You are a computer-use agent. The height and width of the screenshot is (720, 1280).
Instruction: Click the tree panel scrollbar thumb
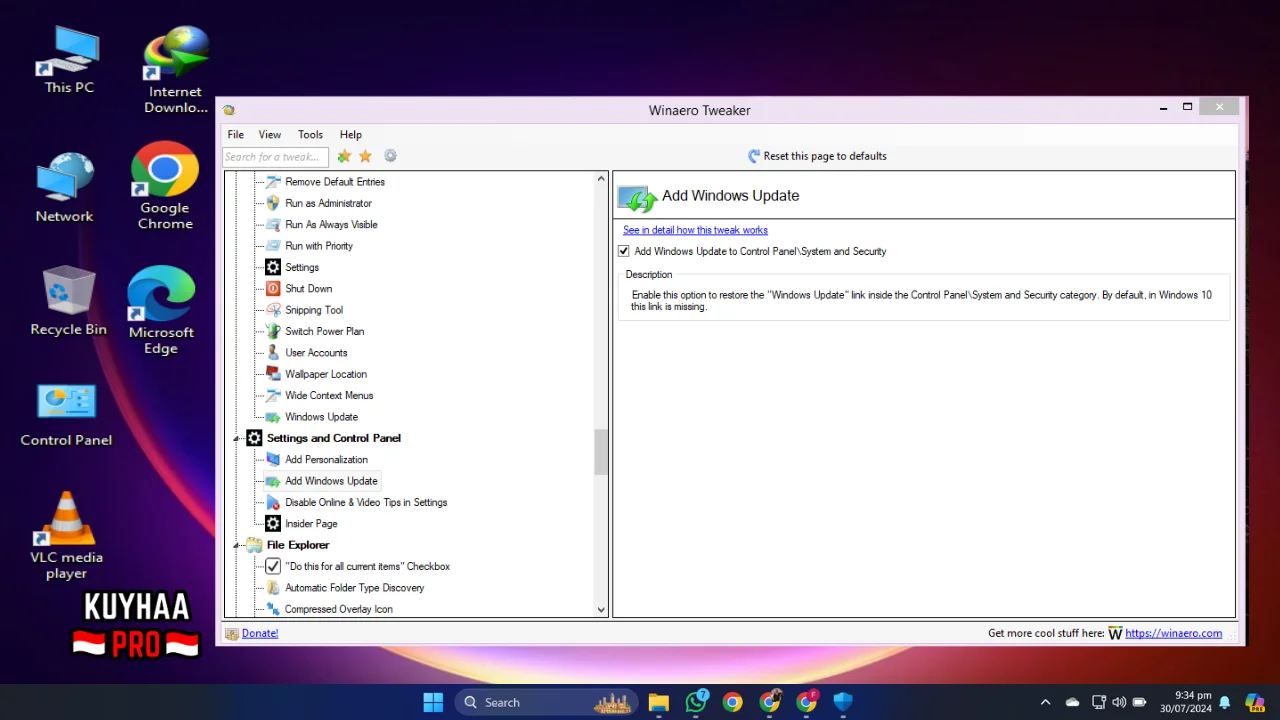(x=601, y=452)
